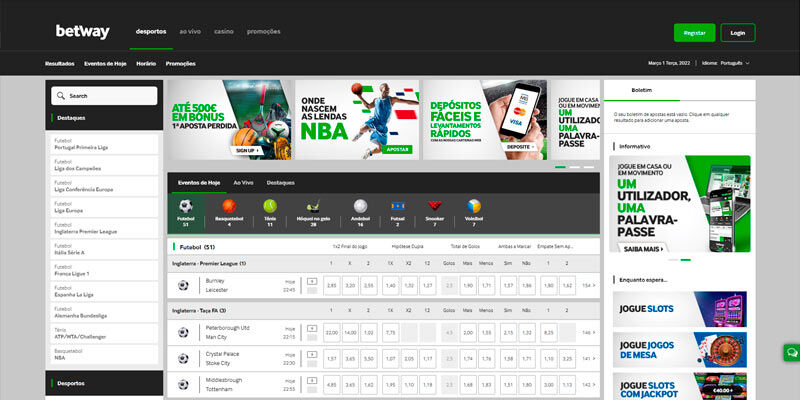
Task: Open the ao vivo top menu
Action: pos(190,32)
